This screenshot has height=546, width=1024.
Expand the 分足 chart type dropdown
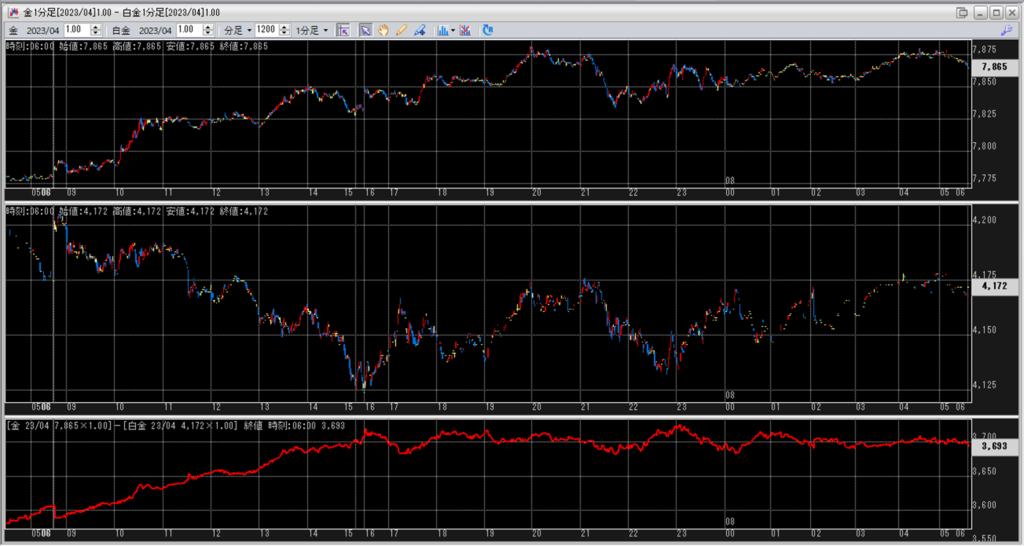(x=237, y=30)
